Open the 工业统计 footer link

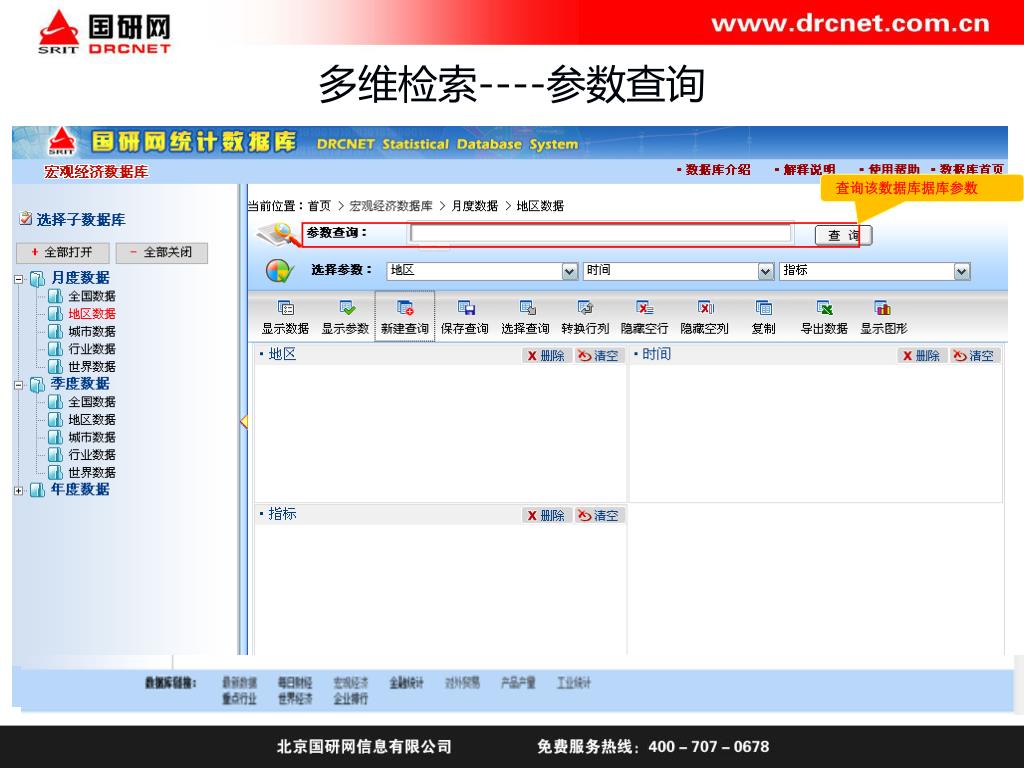coord(573,683)
